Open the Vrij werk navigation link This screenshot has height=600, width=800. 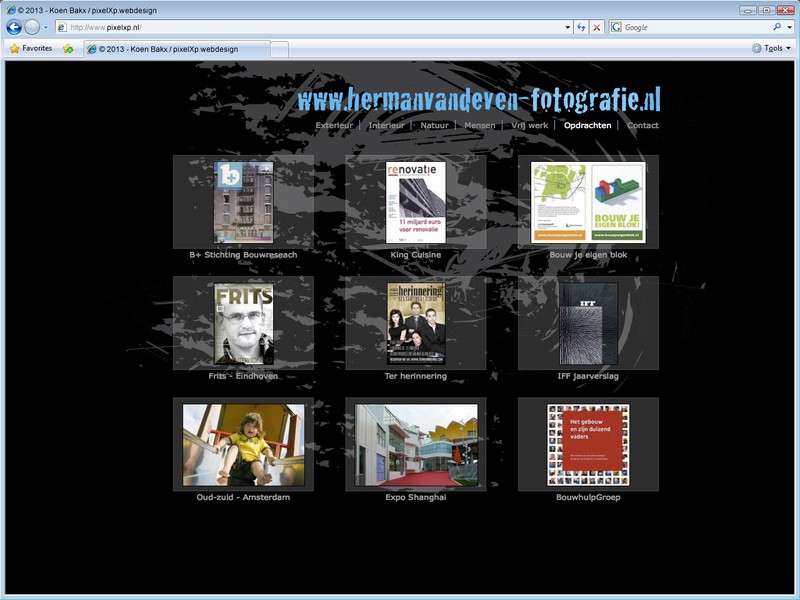pos(530,126)
